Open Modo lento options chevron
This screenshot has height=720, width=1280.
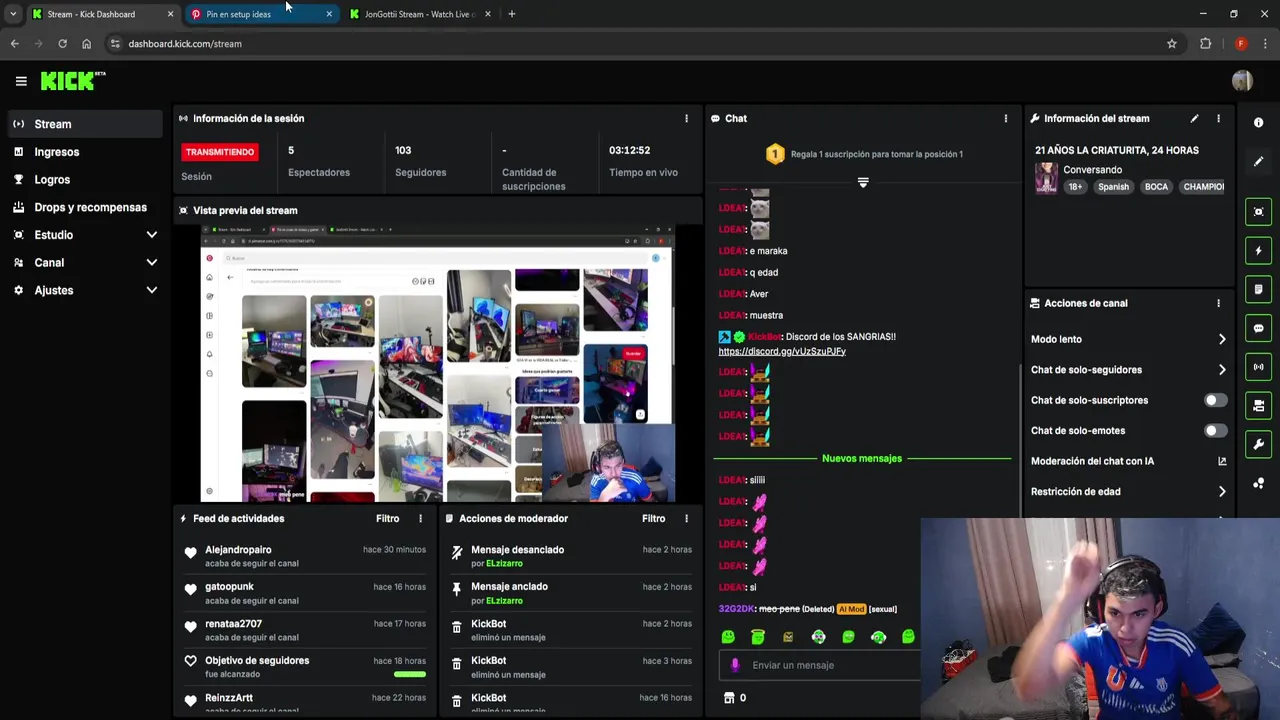(x=1221, y=339)
